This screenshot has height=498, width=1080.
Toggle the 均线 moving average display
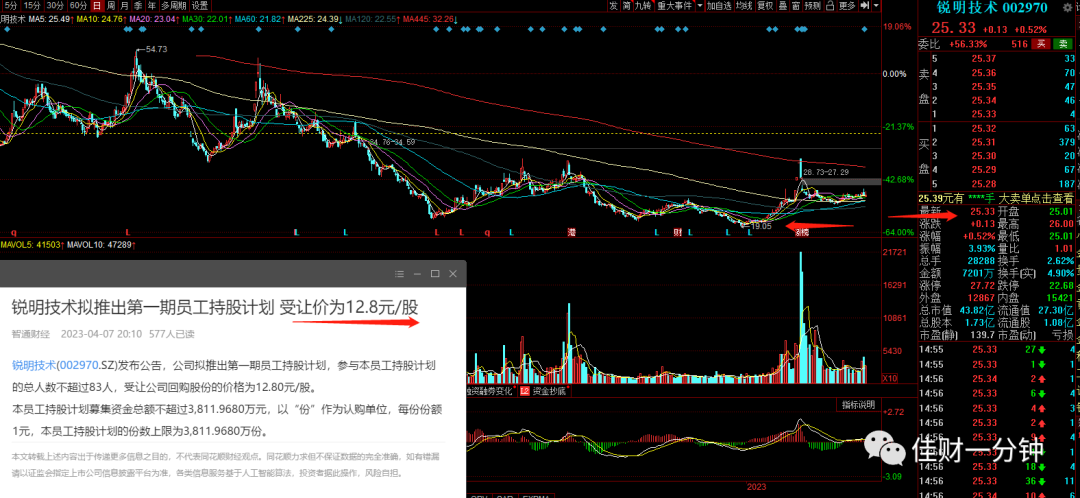coord(744,6)
